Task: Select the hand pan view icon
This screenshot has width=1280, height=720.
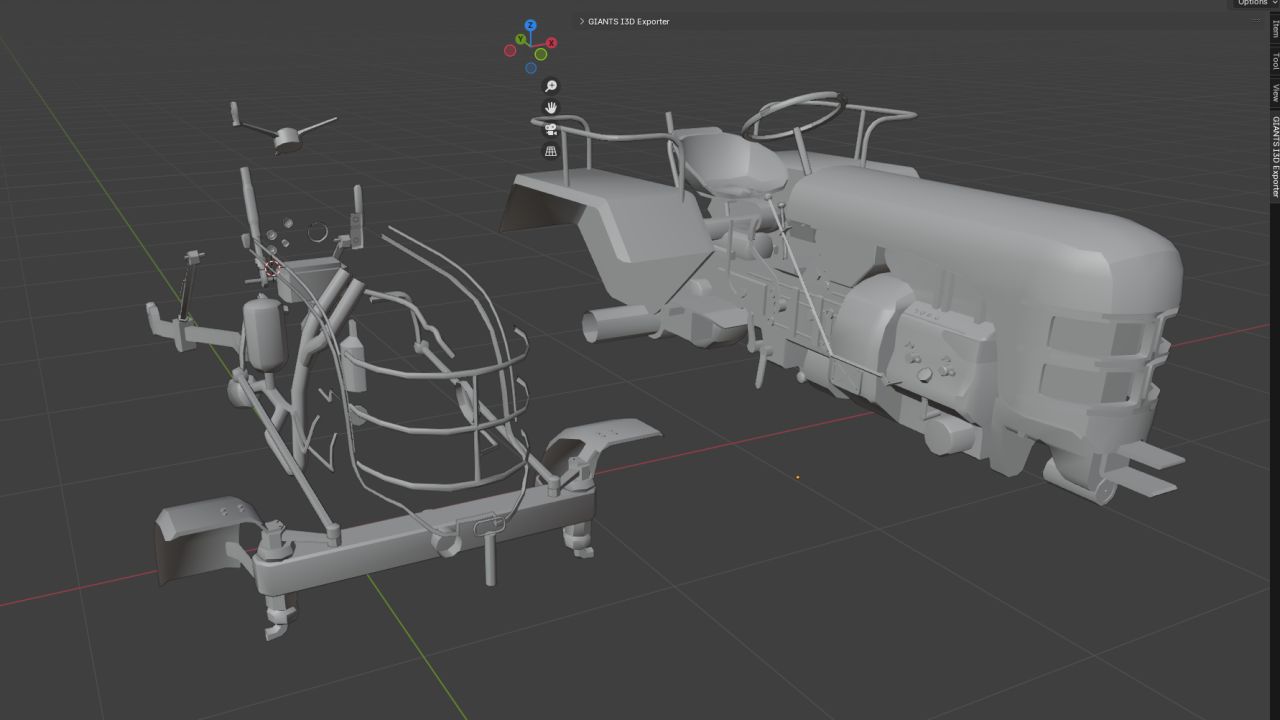Action: (550, 107)
